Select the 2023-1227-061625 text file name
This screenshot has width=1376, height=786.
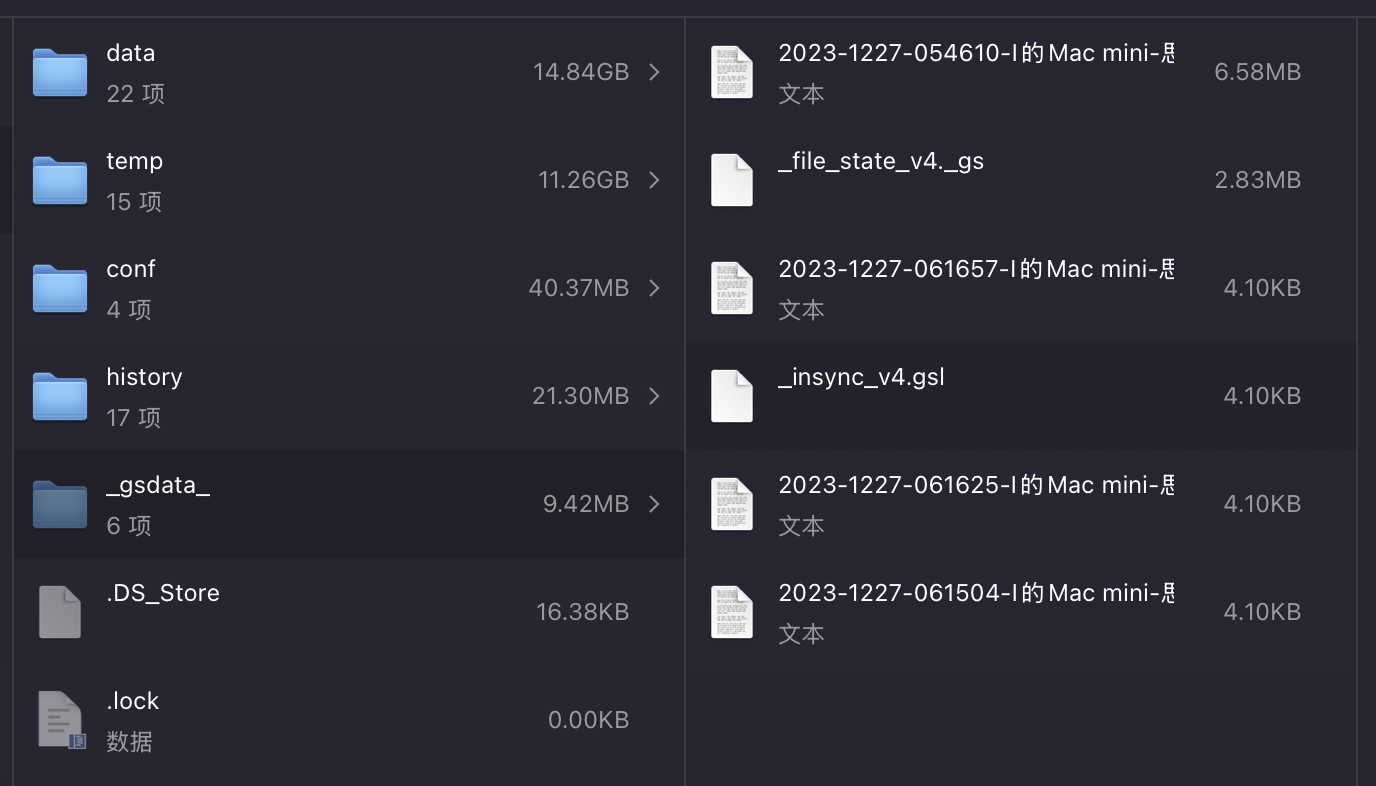[975, 485]
